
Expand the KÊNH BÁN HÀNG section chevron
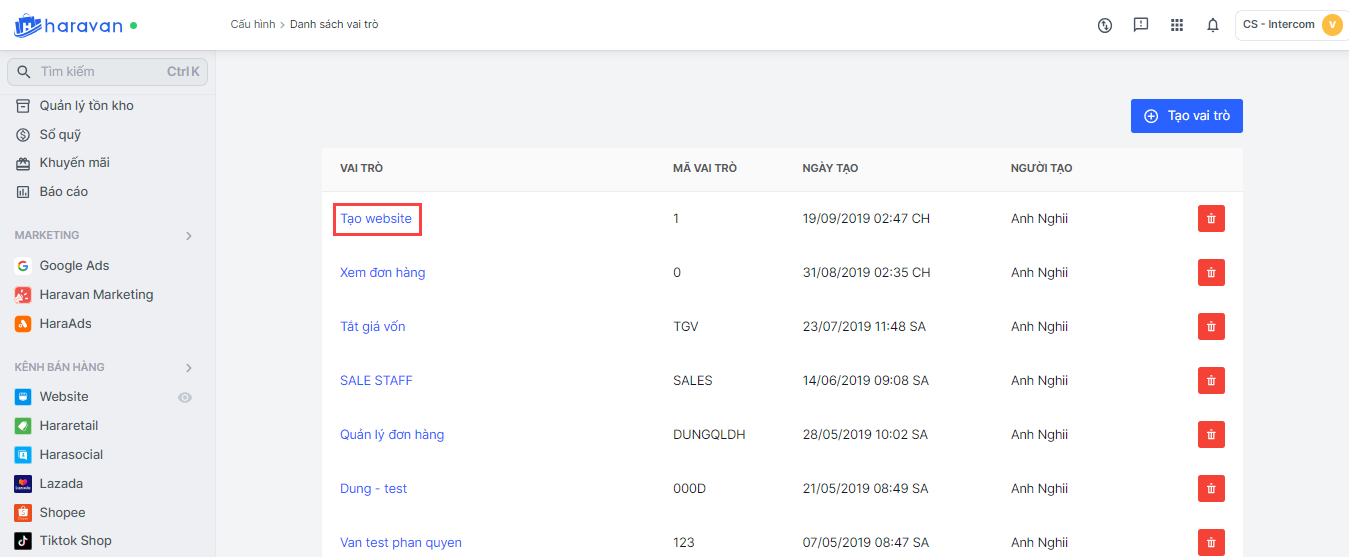(189, 368)
